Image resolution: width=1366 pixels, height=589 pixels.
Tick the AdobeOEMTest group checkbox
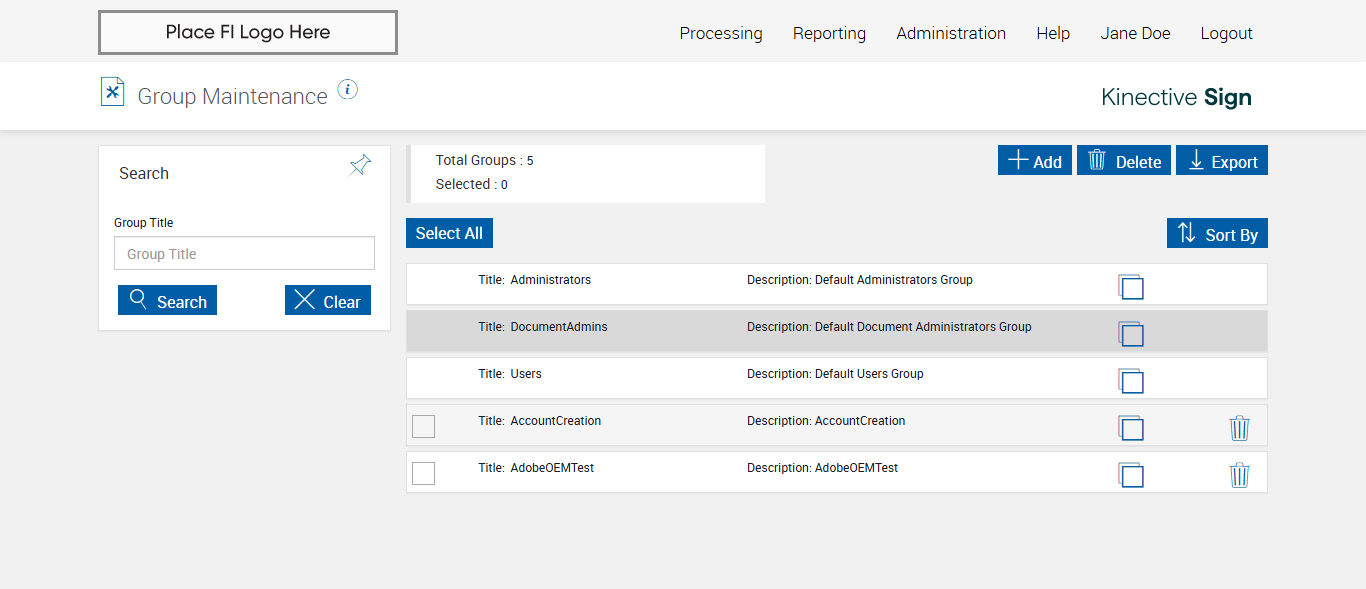(x=424, y=473)
